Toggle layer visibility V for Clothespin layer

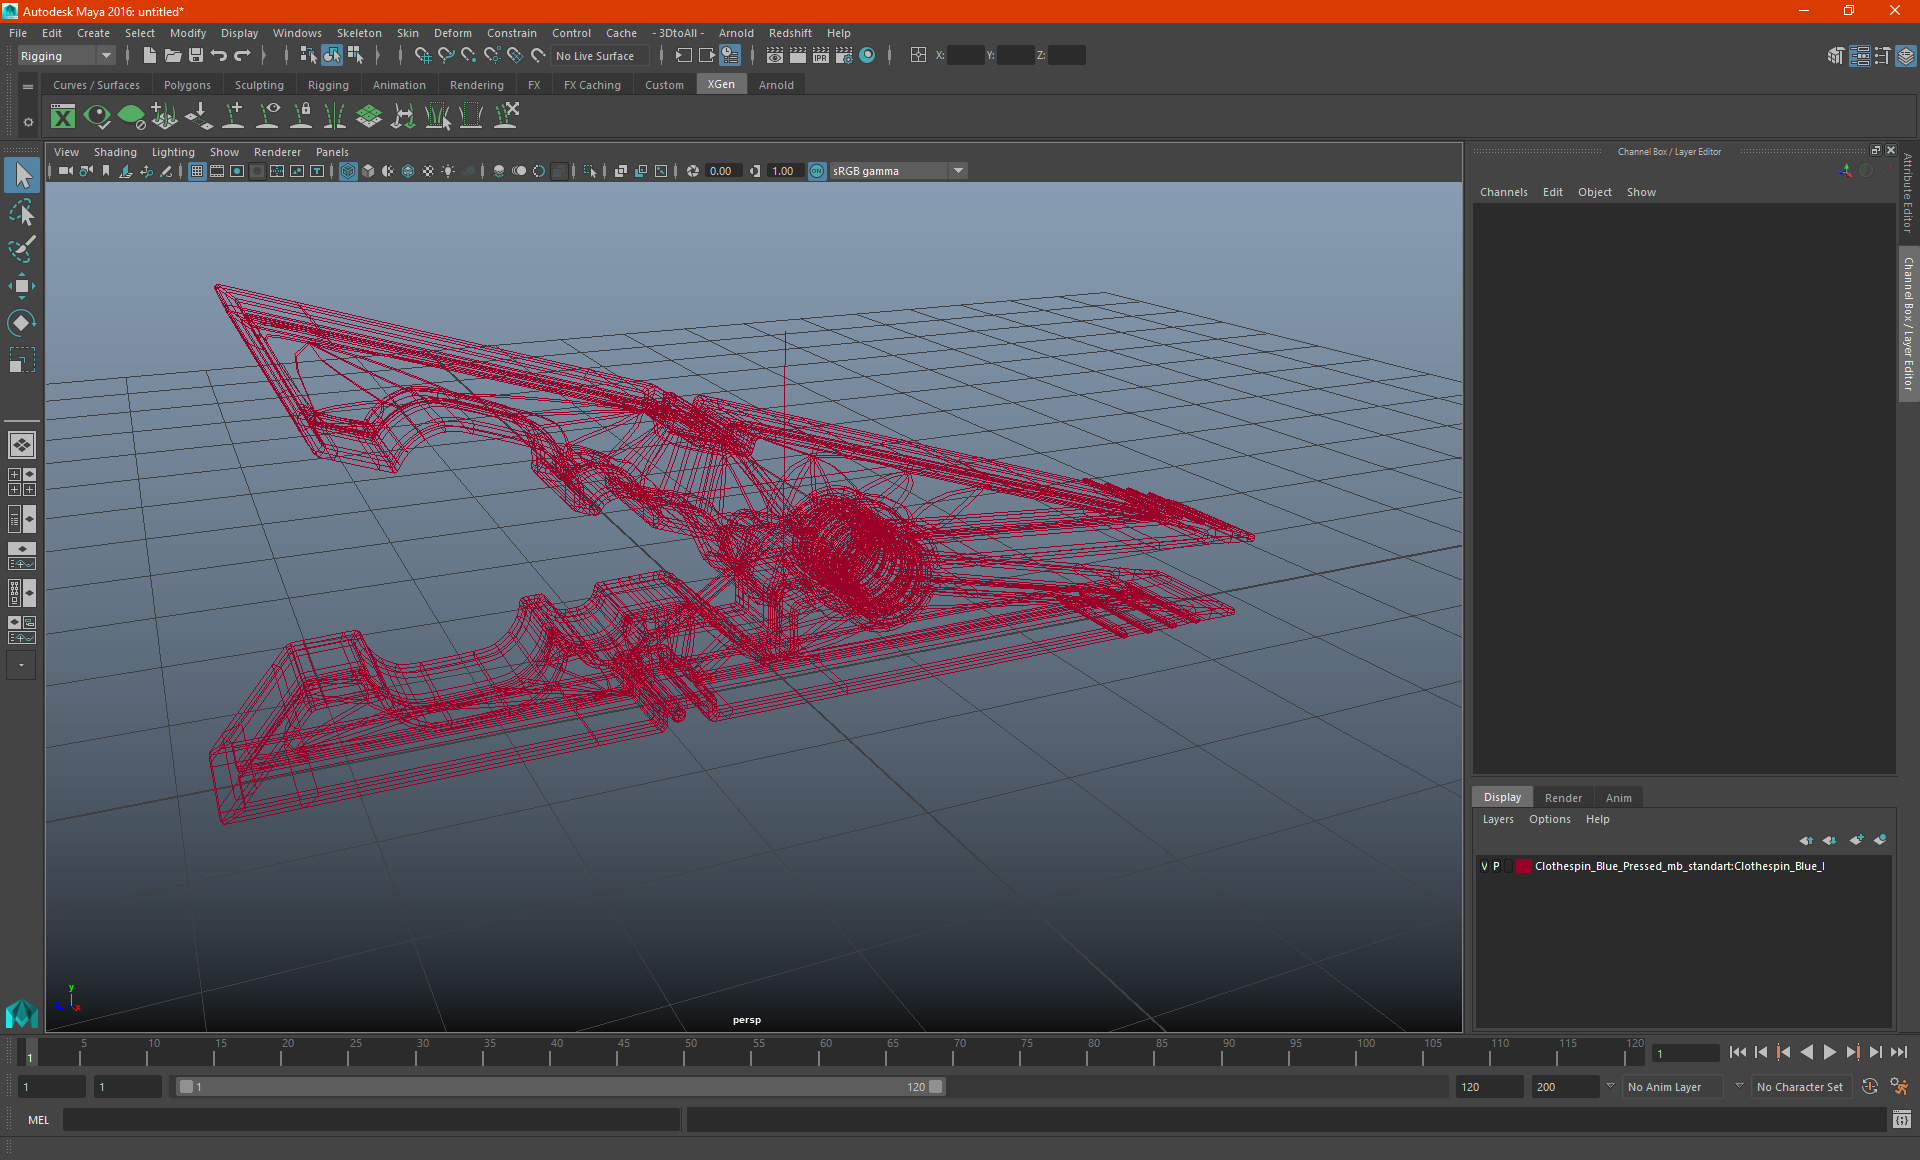click(x=1484, y=866)
